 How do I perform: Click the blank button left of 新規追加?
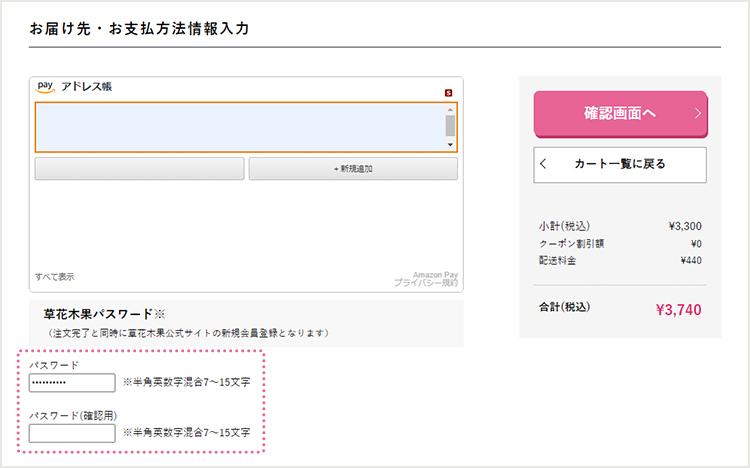point(139,168)
